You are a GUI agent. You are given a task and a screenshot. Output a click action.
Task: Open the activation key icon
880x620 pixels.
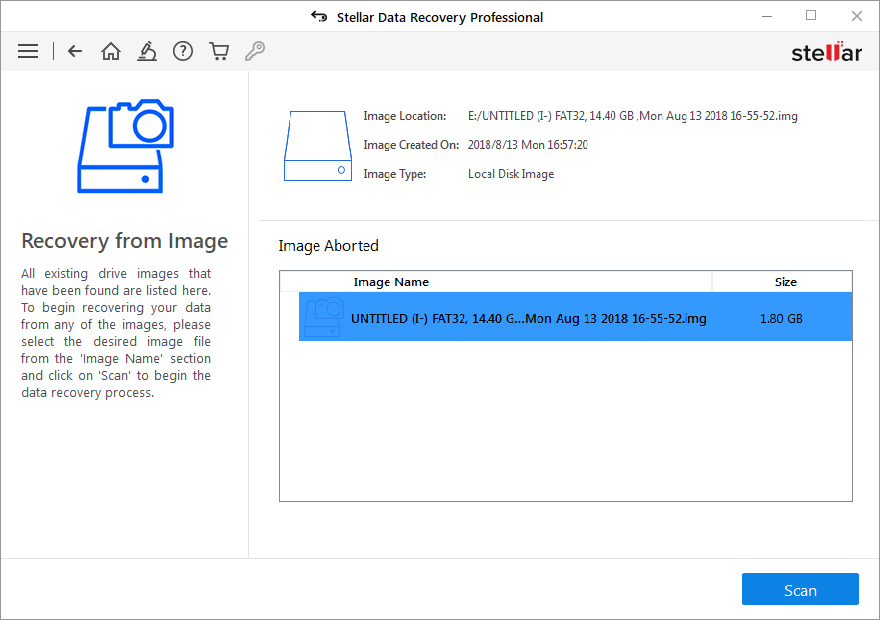point(255,52)
